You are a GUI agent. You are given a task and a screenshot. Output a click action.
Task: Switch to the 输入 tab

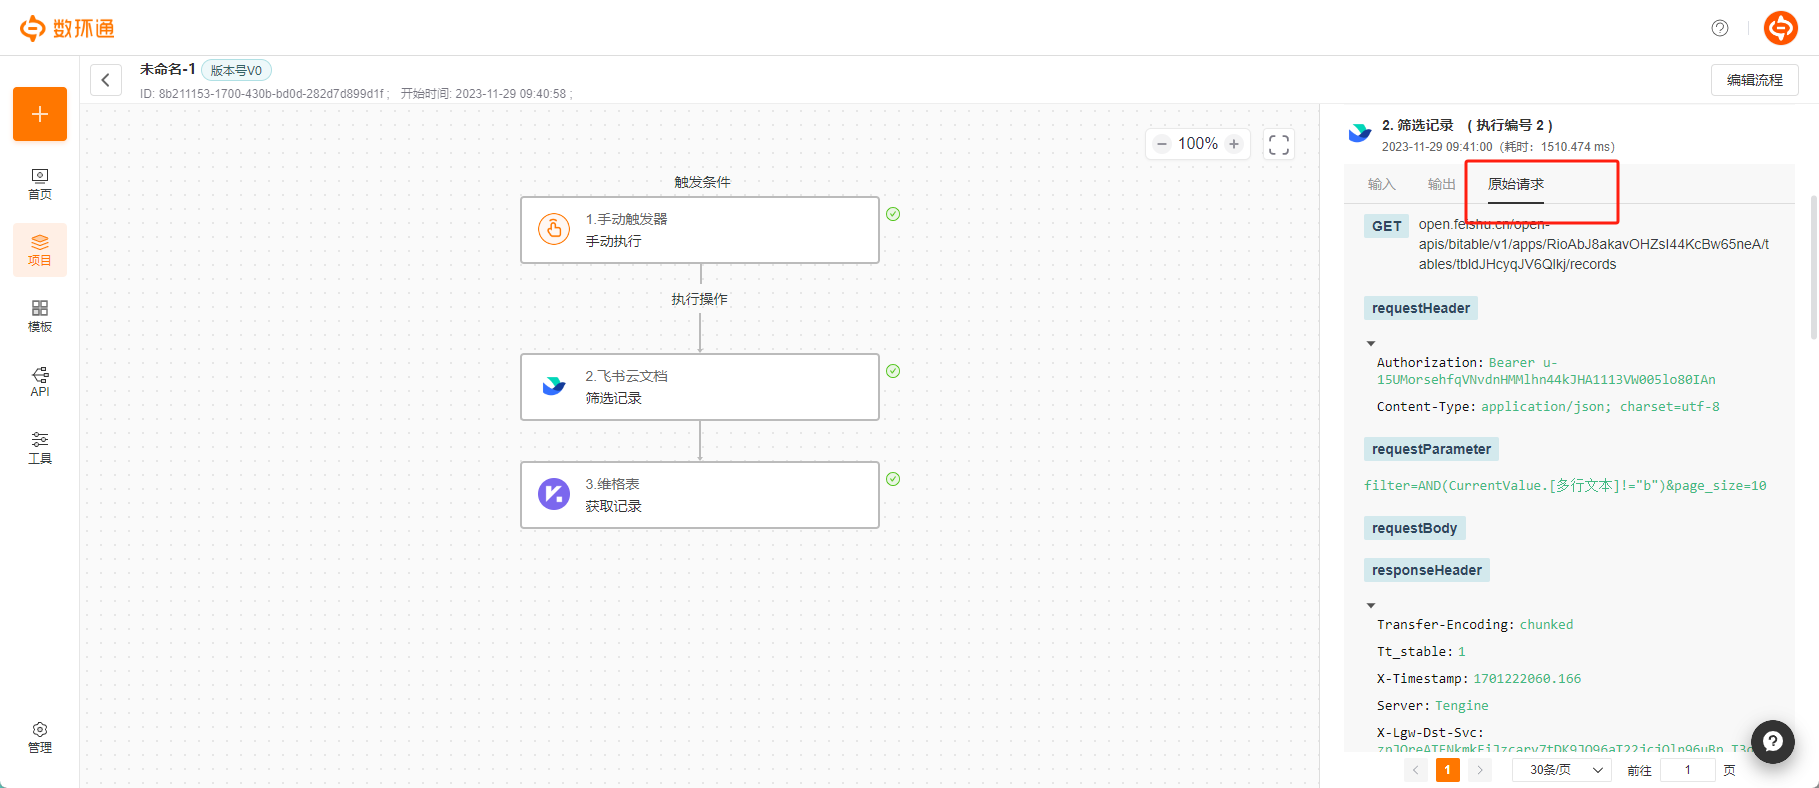1381,184
